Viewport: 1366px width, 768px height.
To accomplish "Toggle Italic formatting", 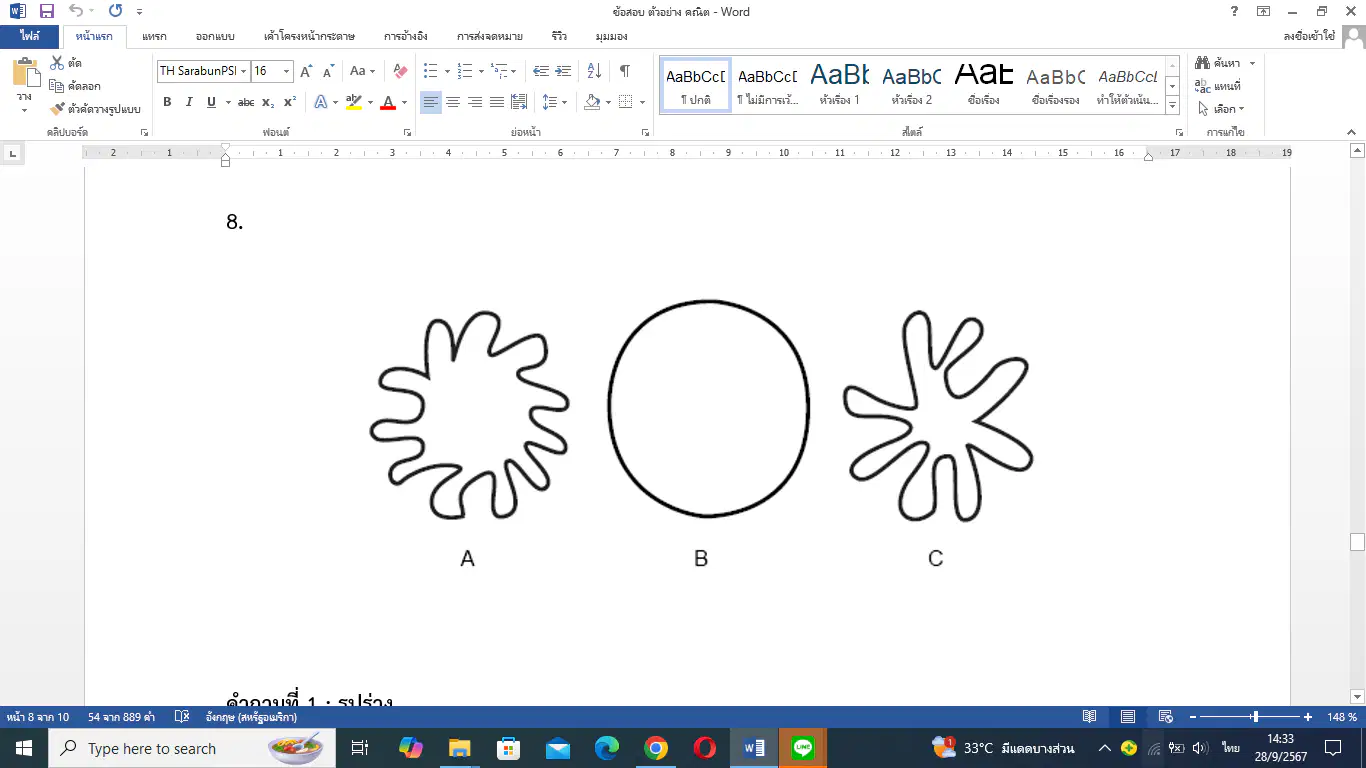I will pyautogui.click(x=189, y=102).
